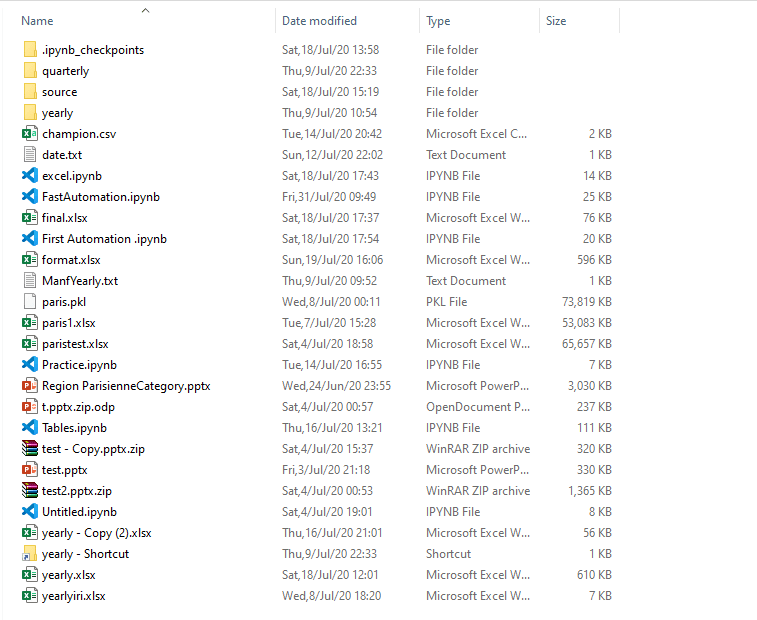Screen dimensions: 757x620
Task: Click the Region ParisienneCategory.pptx PowerPoint icon
Action: point(30,386)
